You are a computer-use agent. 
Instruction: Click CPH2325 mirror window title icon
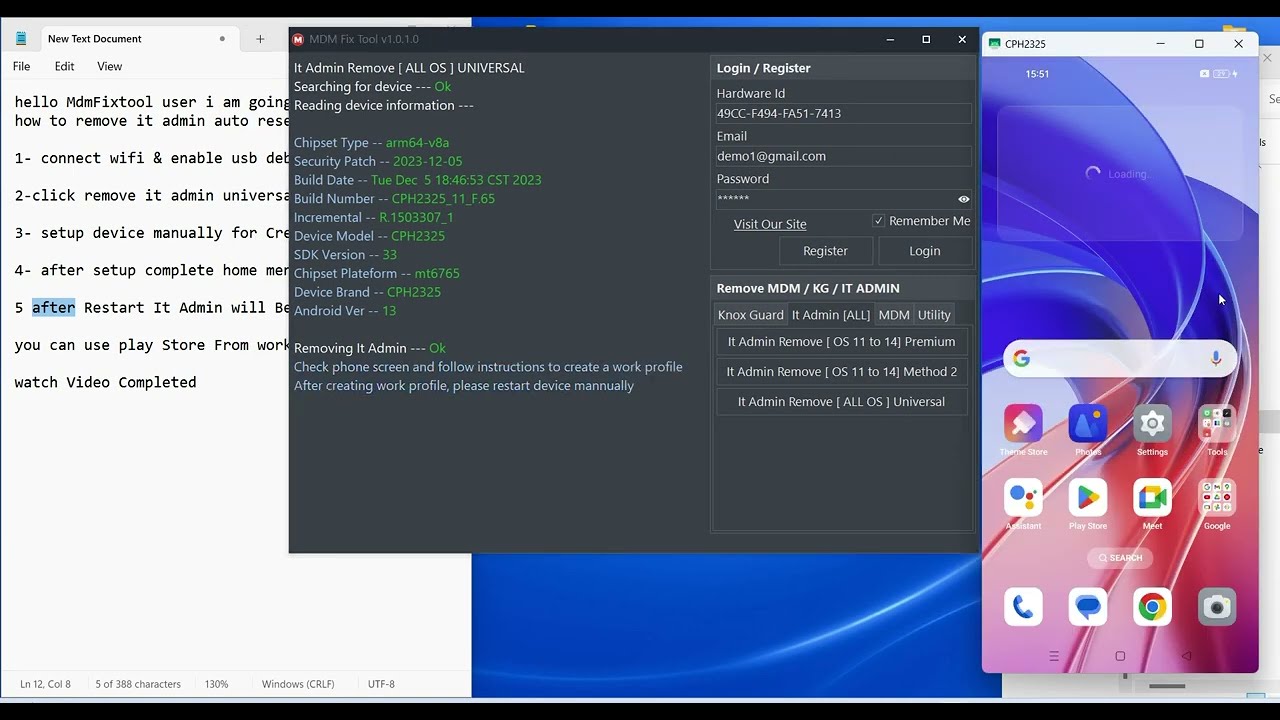(x=994, y=44)
